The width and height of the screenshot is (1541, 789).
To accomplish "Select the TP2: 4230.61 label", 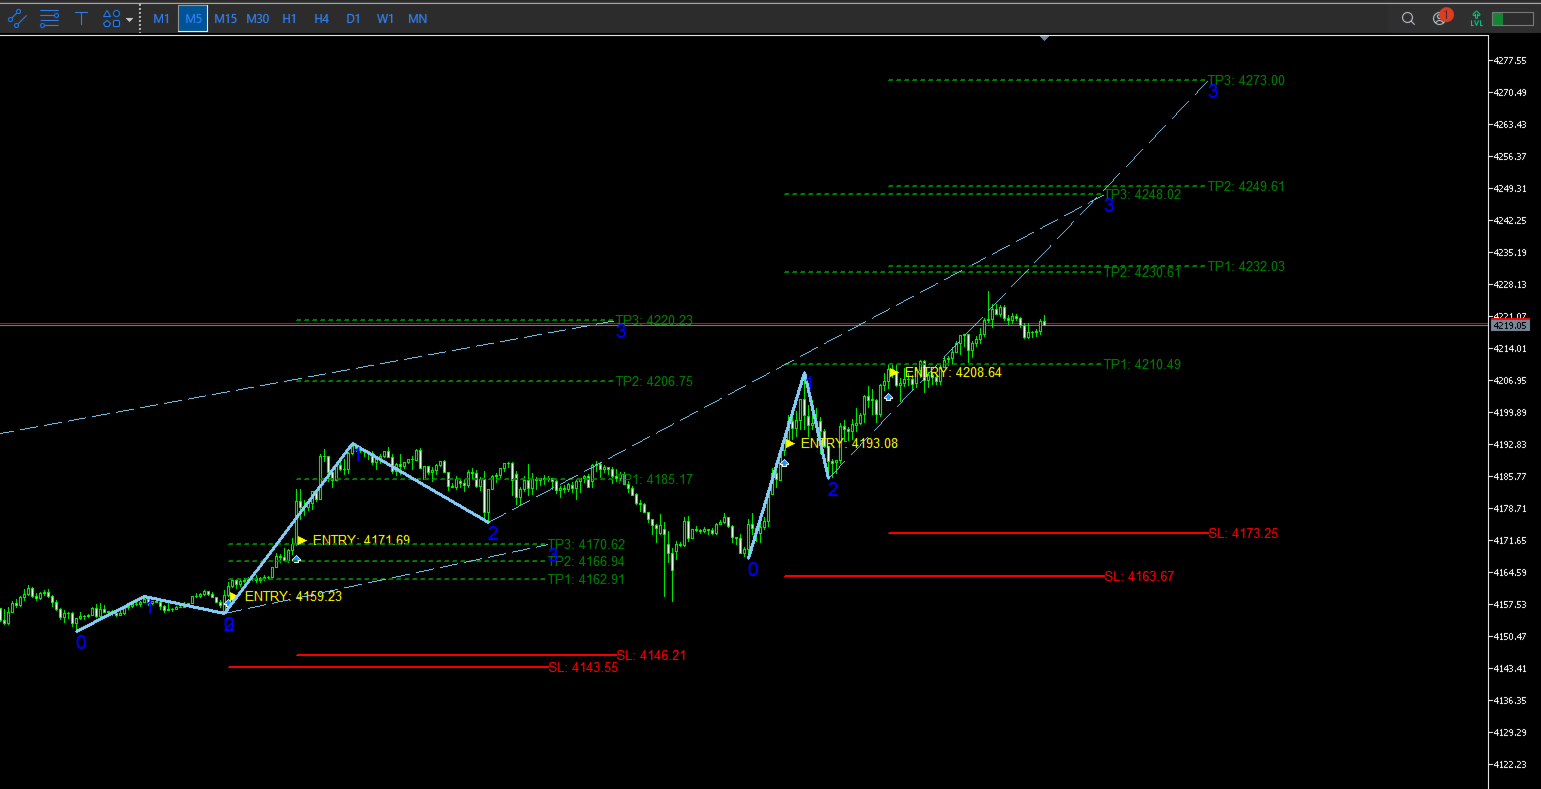I will [x=1142, y=272].
